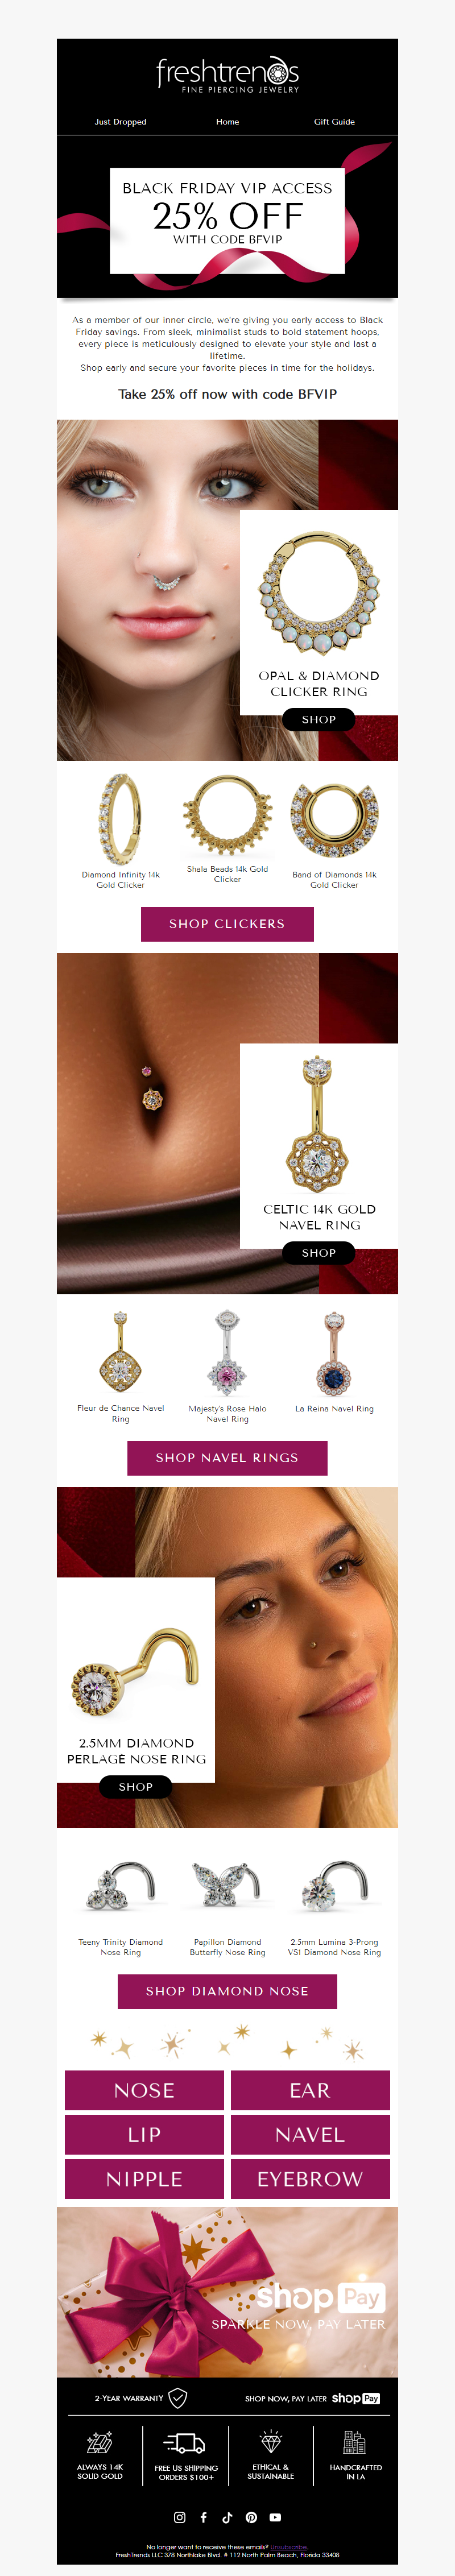Open the Instagram icon in footer
Image resolution: width=455 pixels, height=2576 pixels.
180,2517
